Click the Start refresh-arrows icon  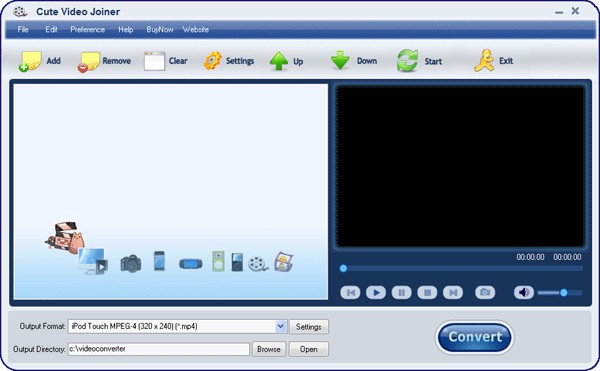click(x=407, y=61)
